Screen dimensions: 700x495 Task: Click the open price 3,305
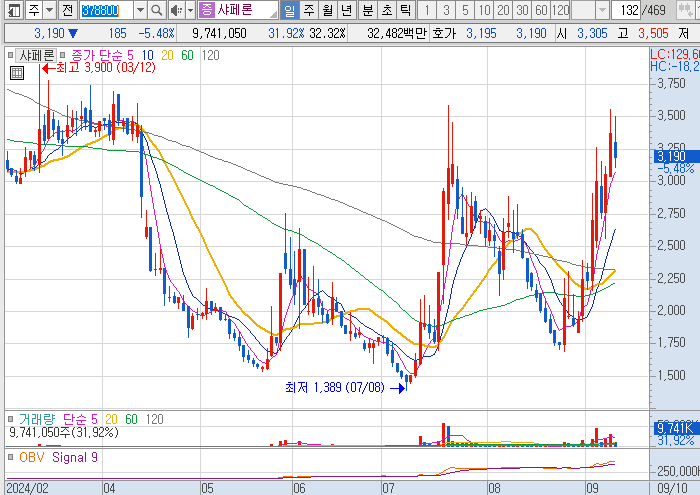click(x=592, y=33)
